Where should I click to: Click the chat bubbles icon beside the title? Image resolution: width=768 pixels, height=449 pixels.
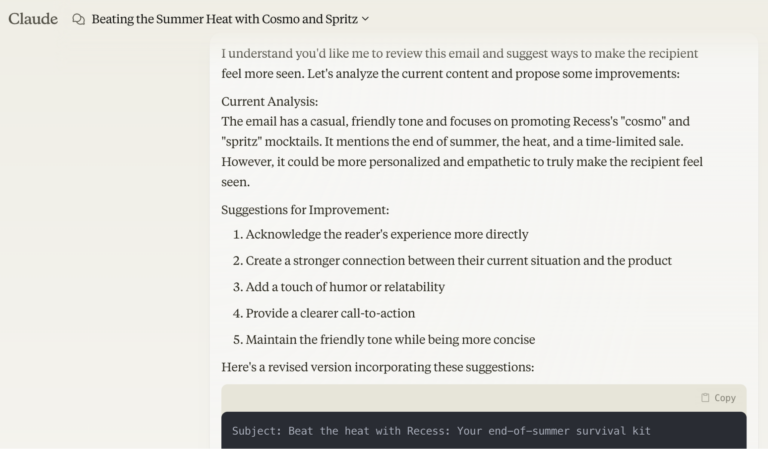coord(79,19)
